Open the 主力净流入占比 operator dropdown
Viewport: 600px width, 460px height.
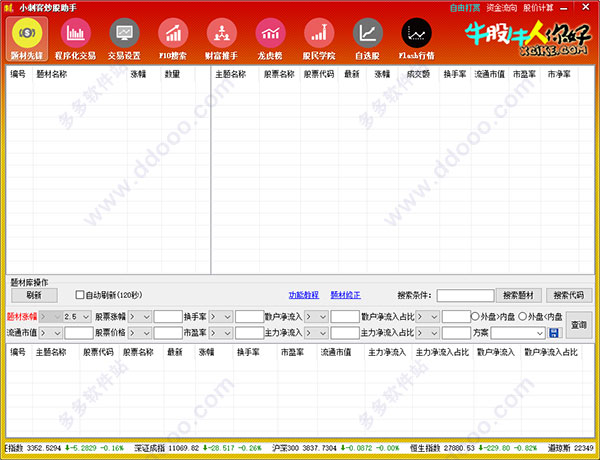tap(427, 333)
